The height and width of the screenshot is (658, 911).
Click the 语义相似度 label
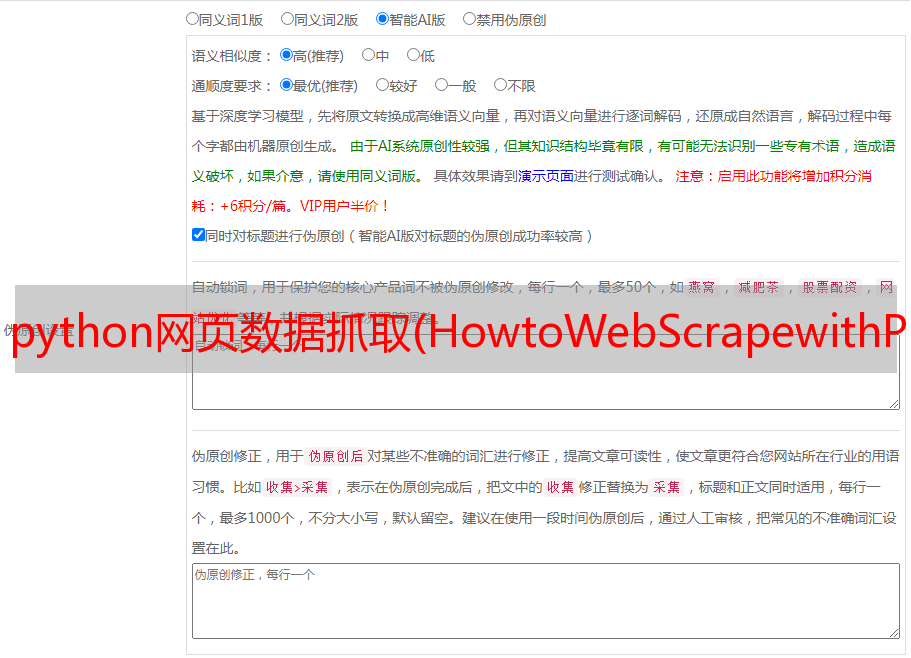tap(231, 56)
